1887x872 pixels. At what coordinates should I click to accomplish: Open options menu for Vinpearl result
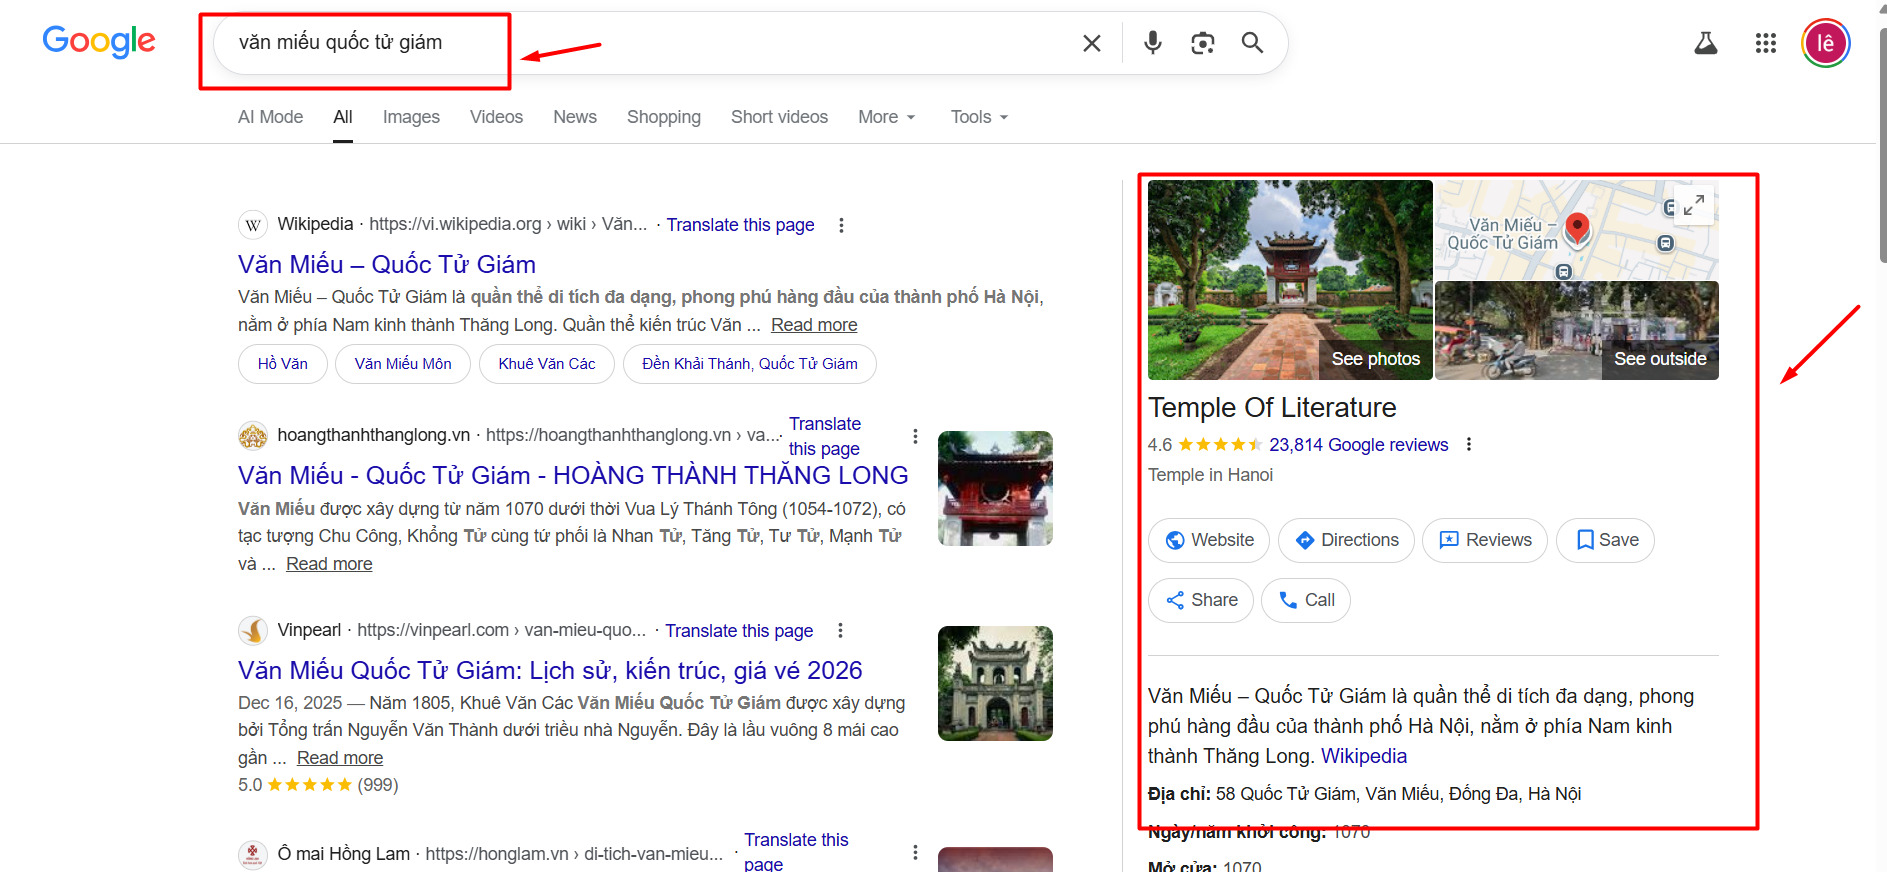pos(840,630)
